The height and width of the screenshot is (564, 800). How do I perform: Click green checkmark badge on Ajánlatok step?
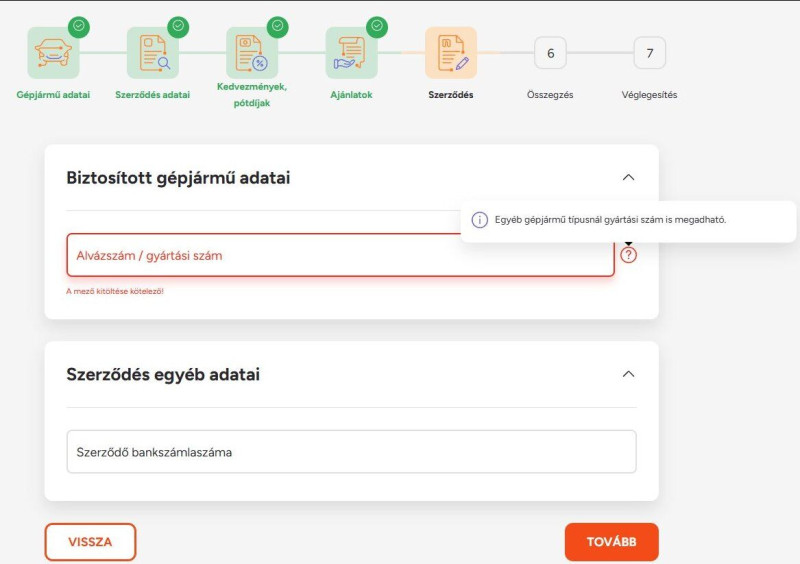tap(377, 27)
